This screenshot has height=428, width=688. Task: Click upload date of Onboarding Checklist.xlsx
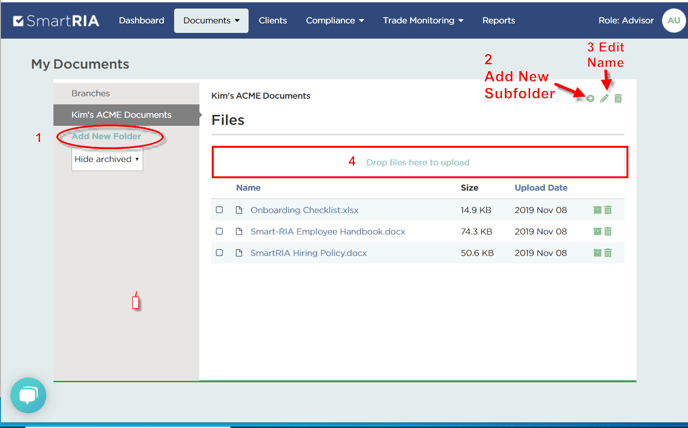[x=541, y=210]
